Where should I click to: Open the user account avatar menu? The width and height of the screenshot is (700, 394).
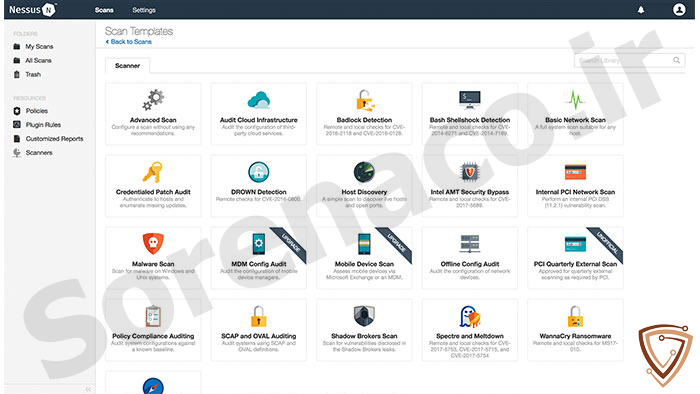(x=679, y=9)
